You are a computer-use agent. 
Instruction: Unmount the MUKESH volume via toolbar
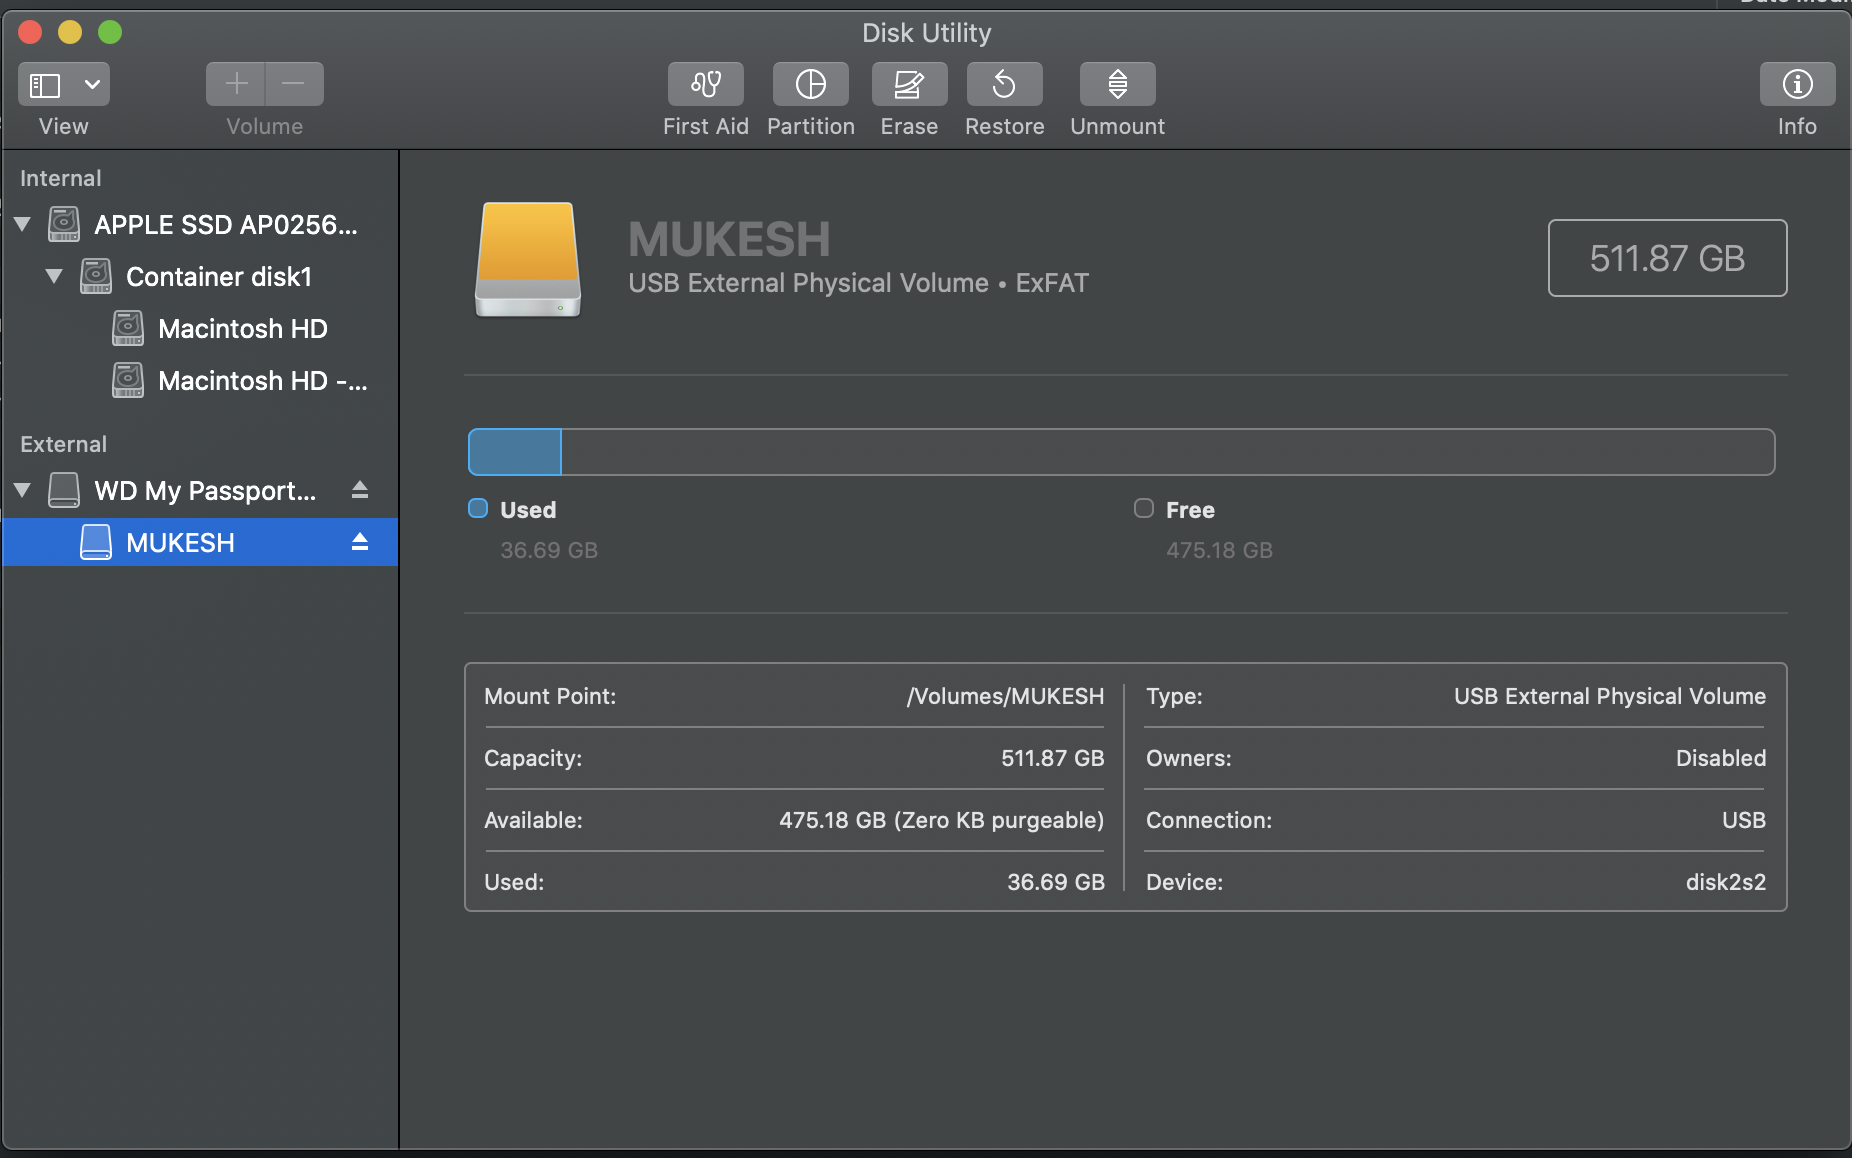click(1117, 84)
